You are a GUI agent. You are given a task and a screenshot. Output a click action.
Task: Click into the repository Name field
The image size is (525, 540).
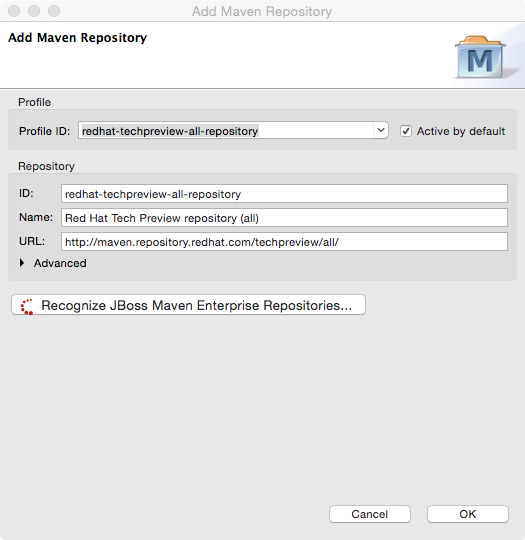pos(284,218)
